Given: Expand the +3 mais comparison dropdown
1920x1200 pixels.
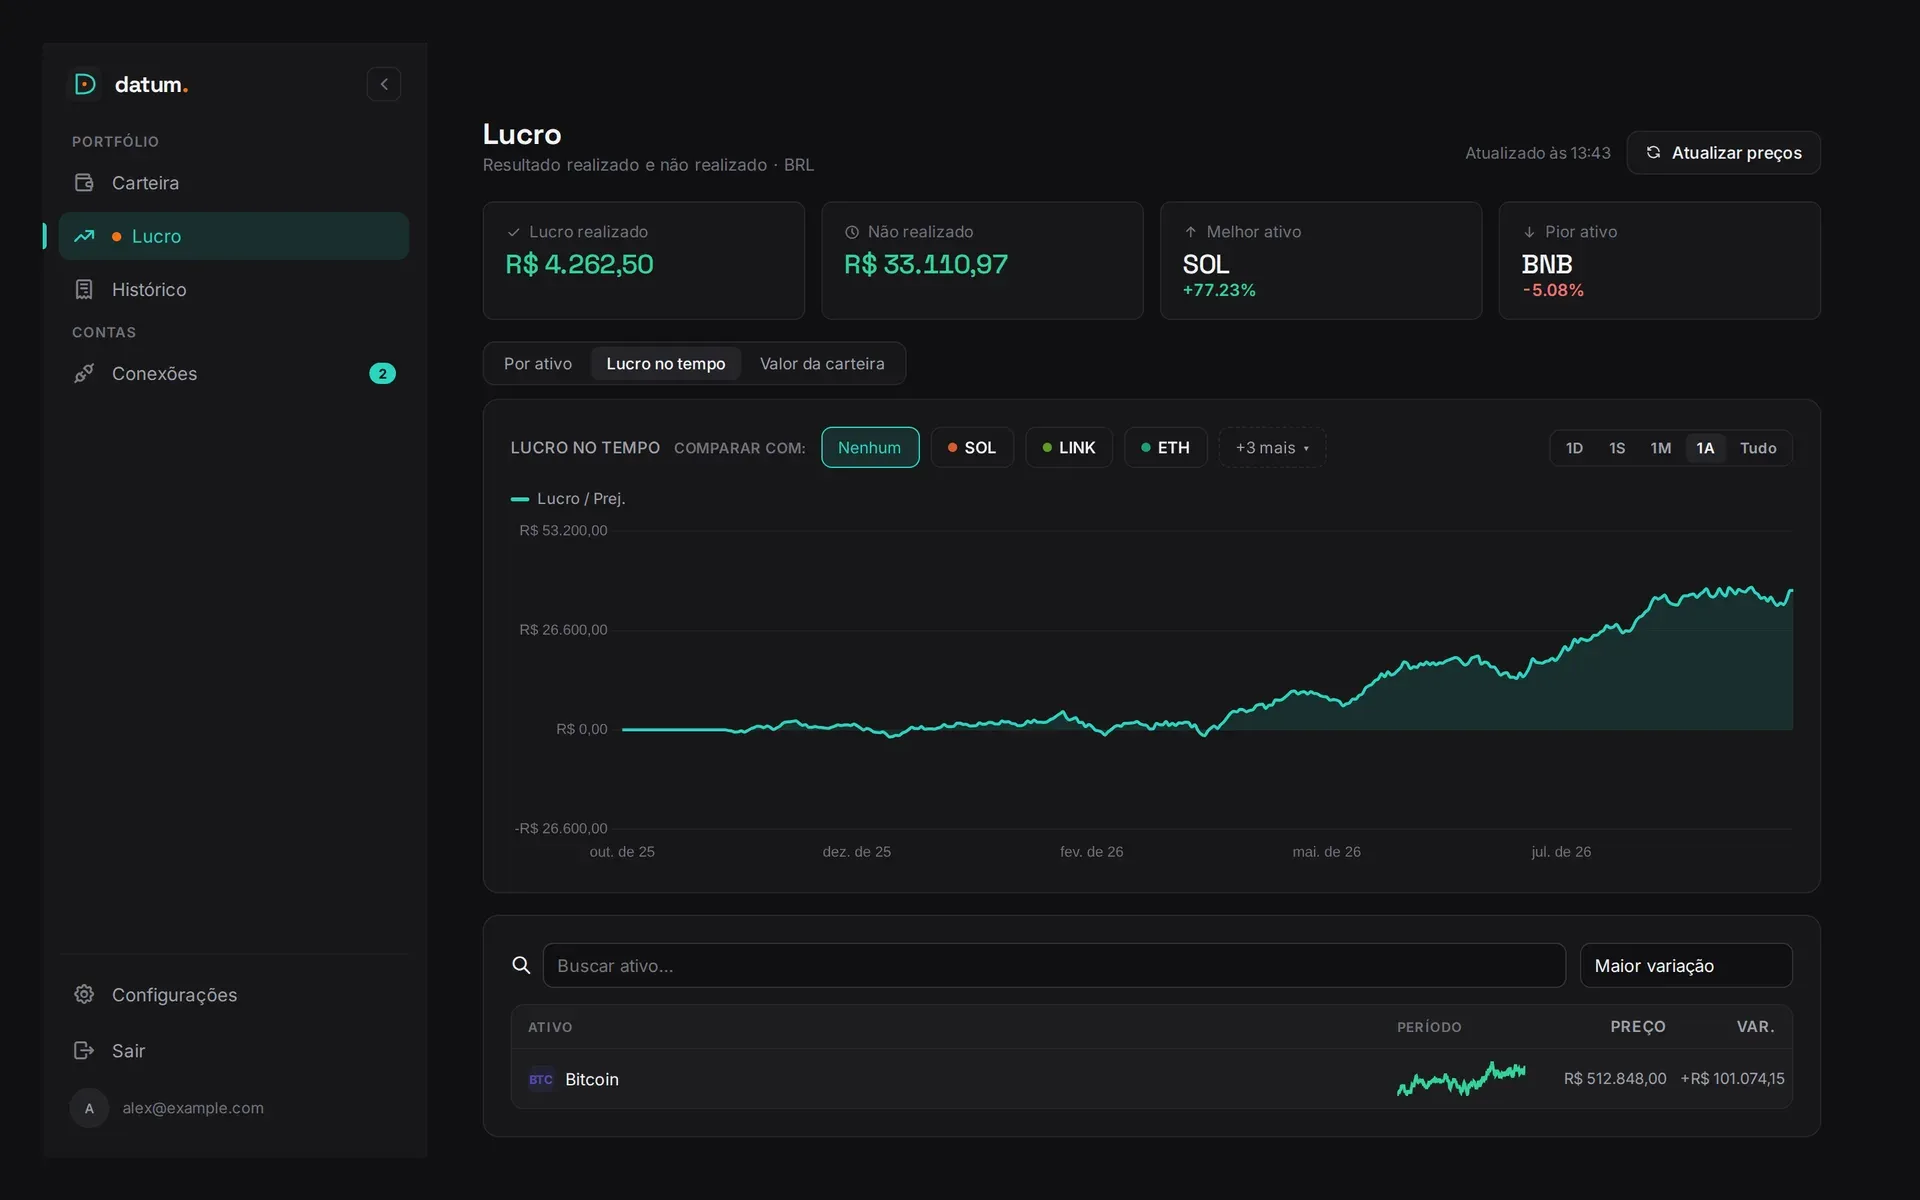Looking at the screenshot, I should pyautogui.click(x=1272, y=447).
